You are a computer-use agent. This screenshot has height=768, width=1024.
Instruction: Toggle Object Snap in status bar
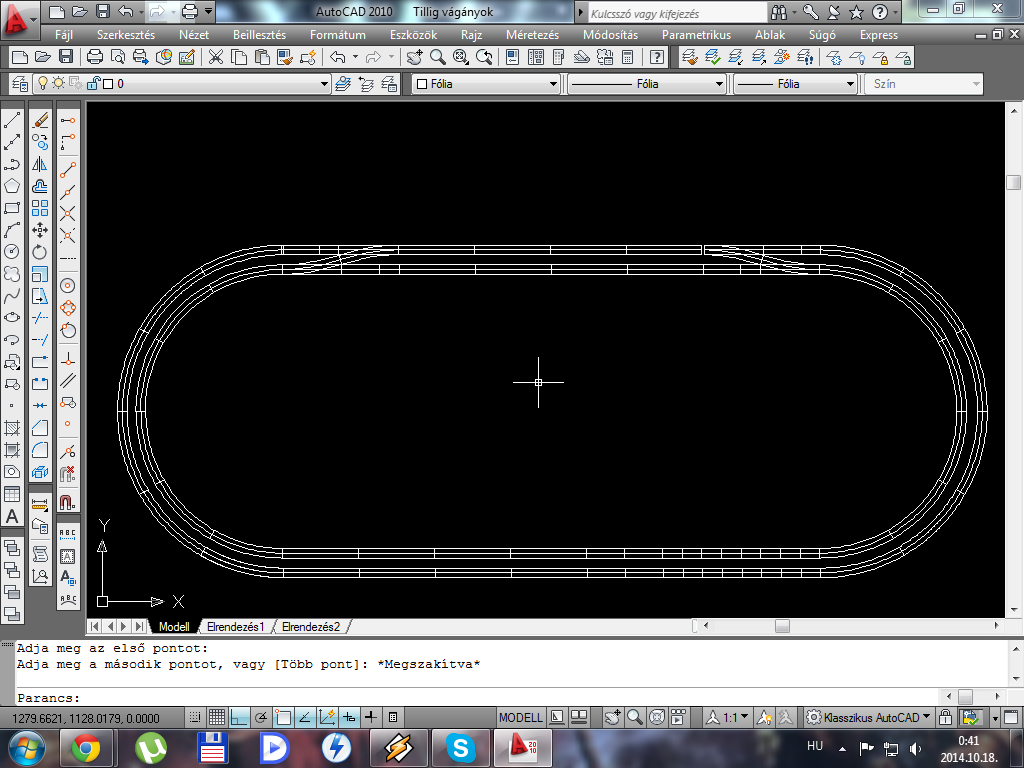(283, 717)
